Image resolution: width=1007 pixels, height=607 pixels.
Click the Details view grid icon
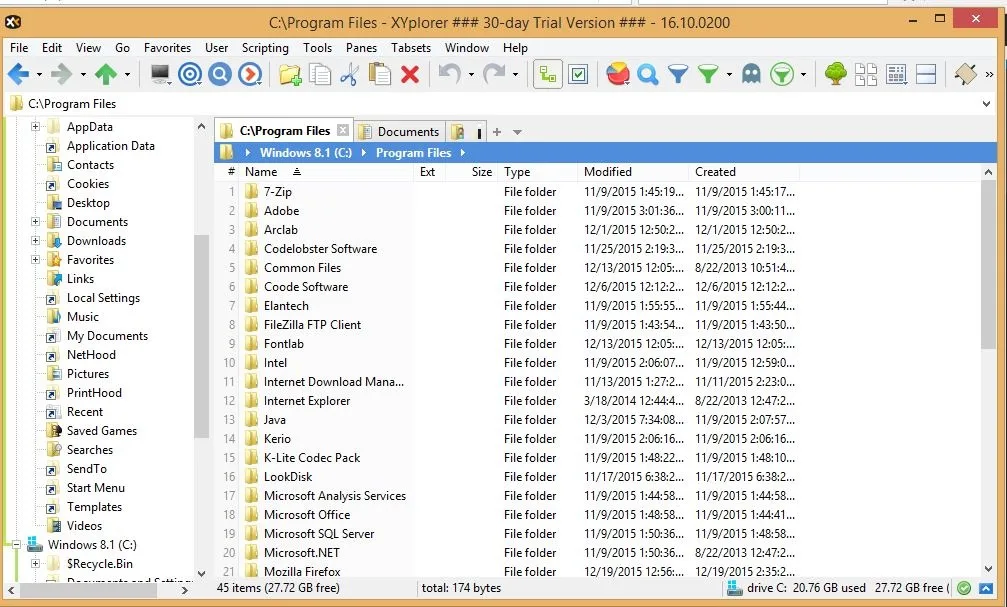pyautogui.click(x=896, y=75)
